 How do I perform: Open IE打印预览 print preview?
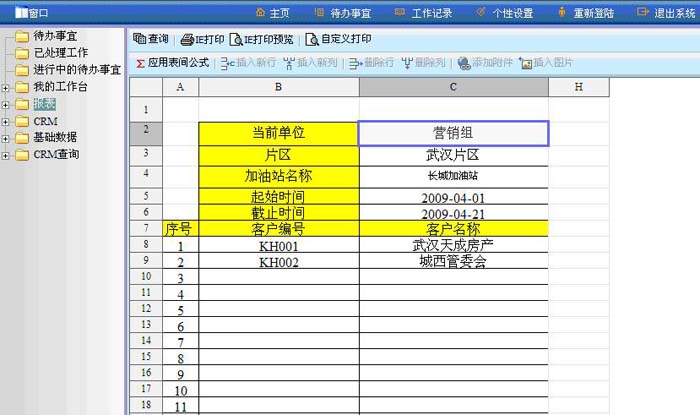236,40
